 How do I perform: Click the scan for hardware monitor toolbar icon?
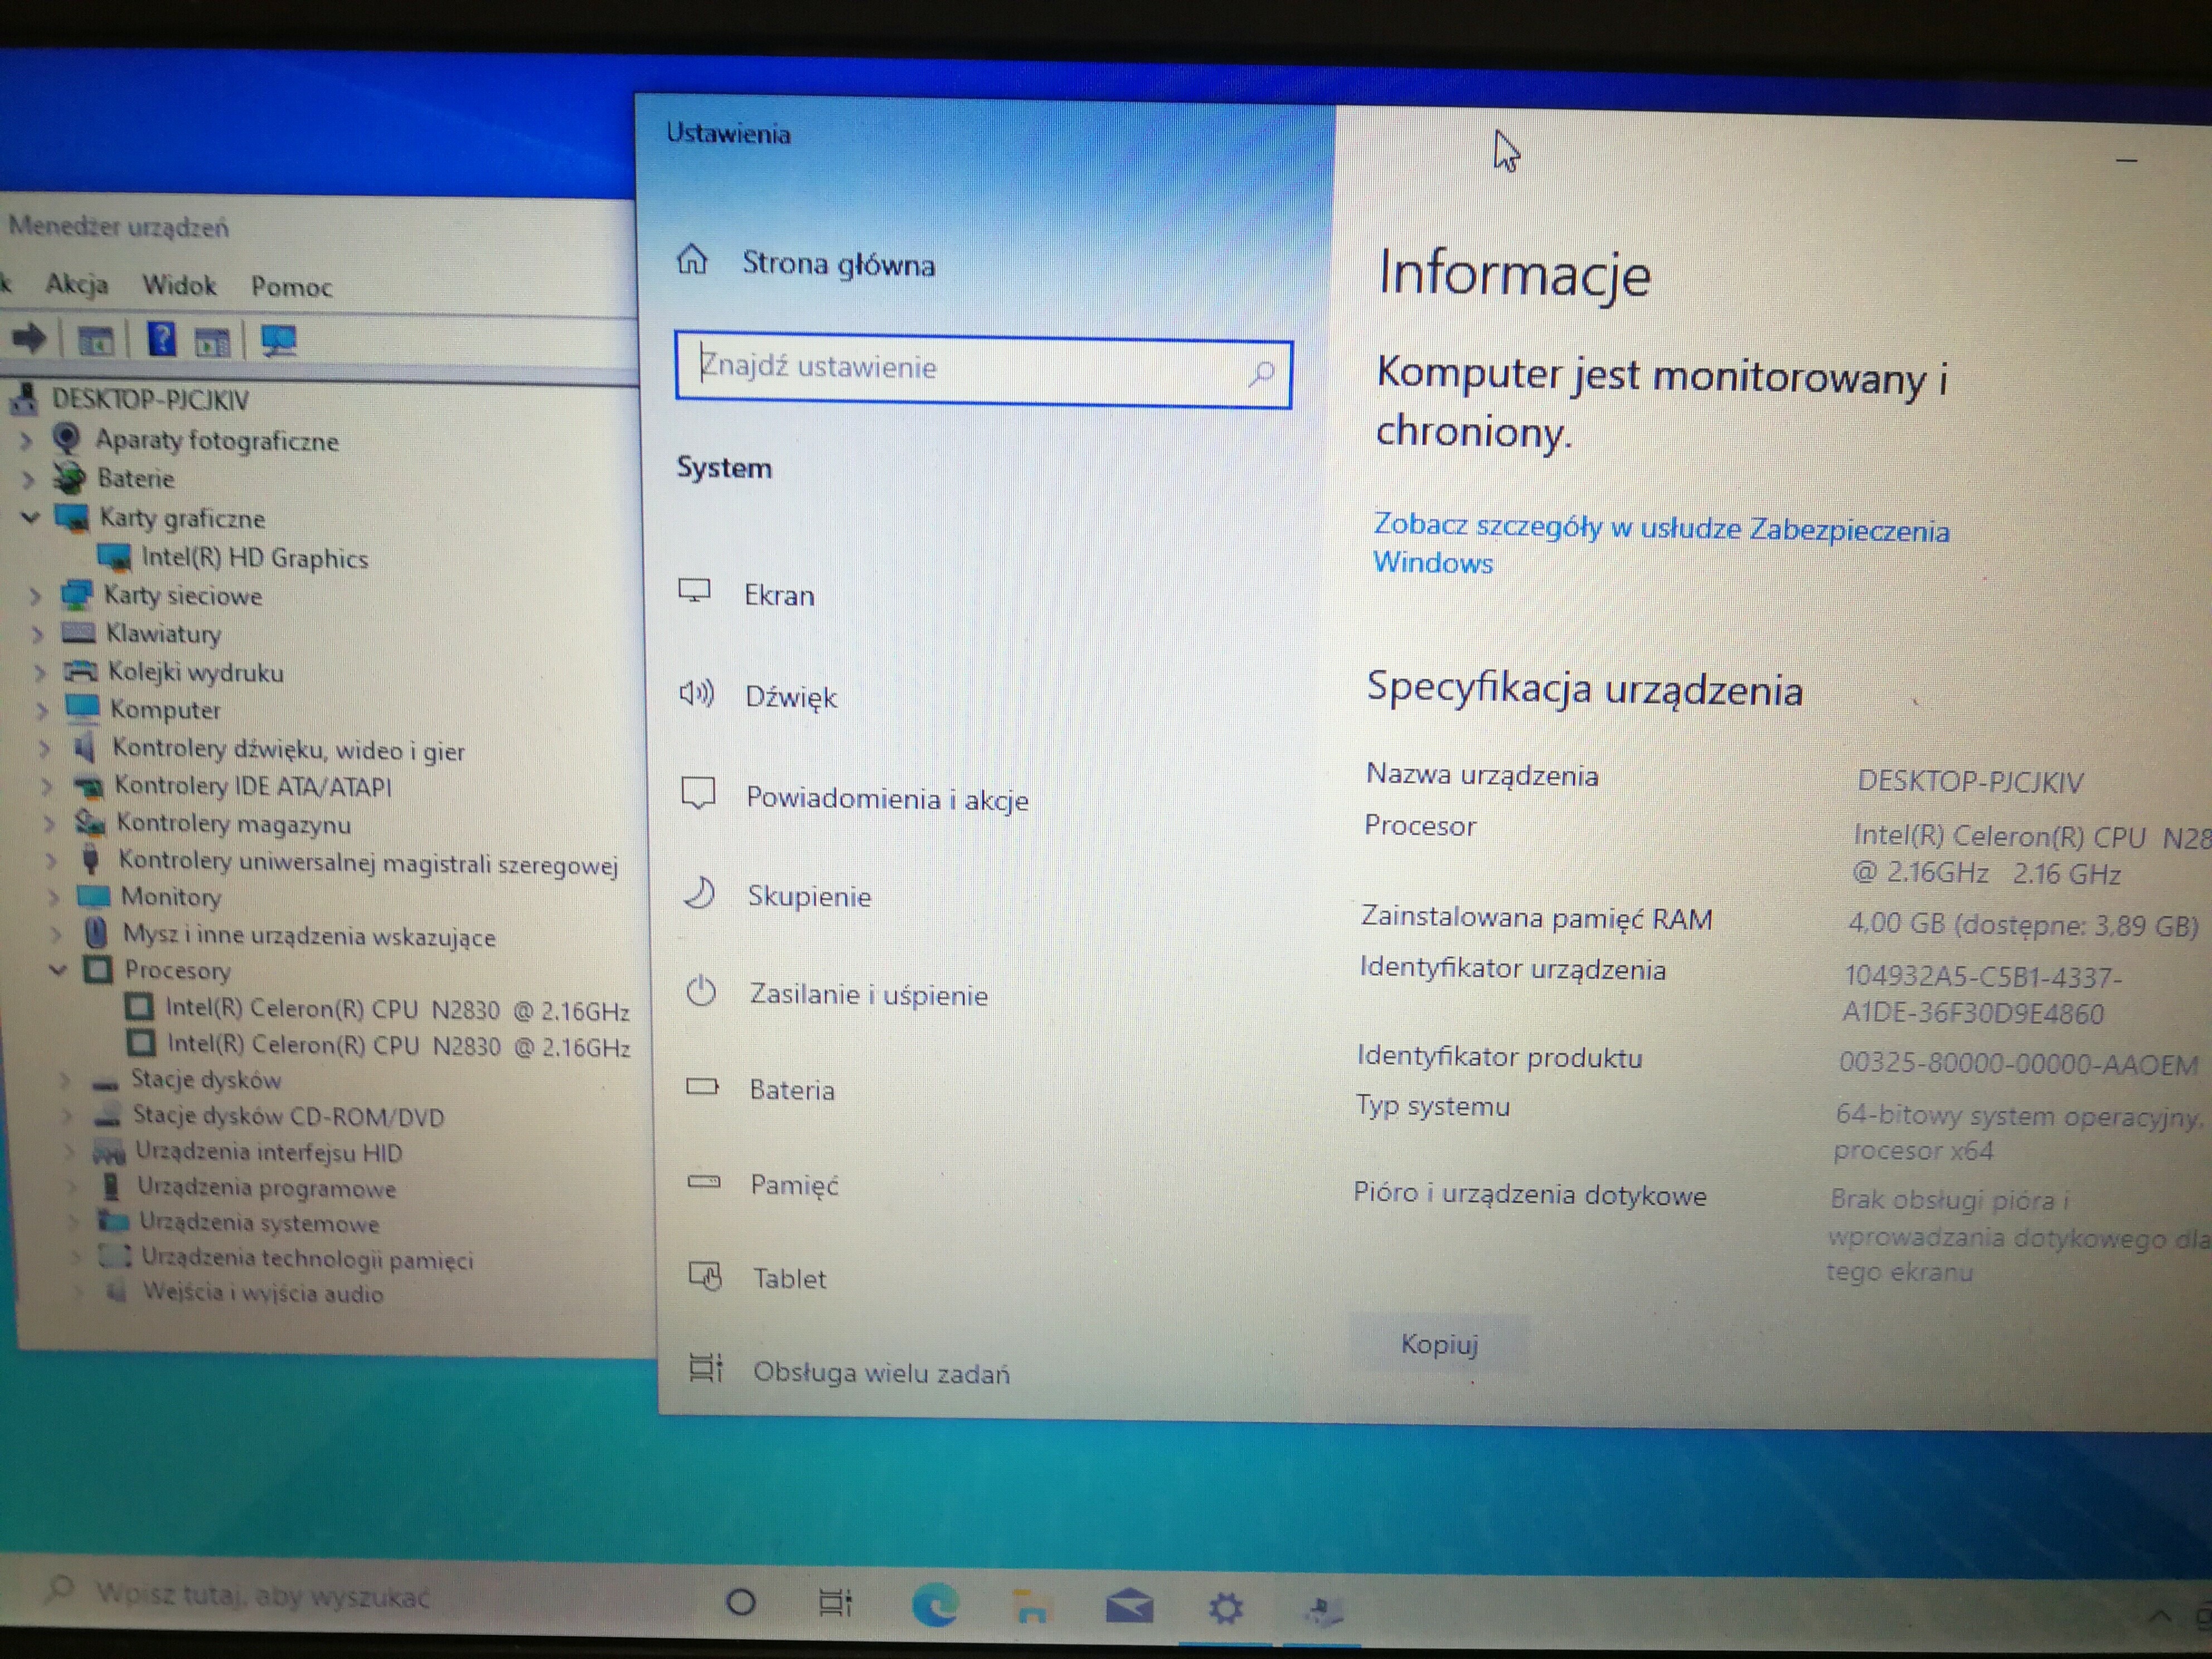point(278,341)
